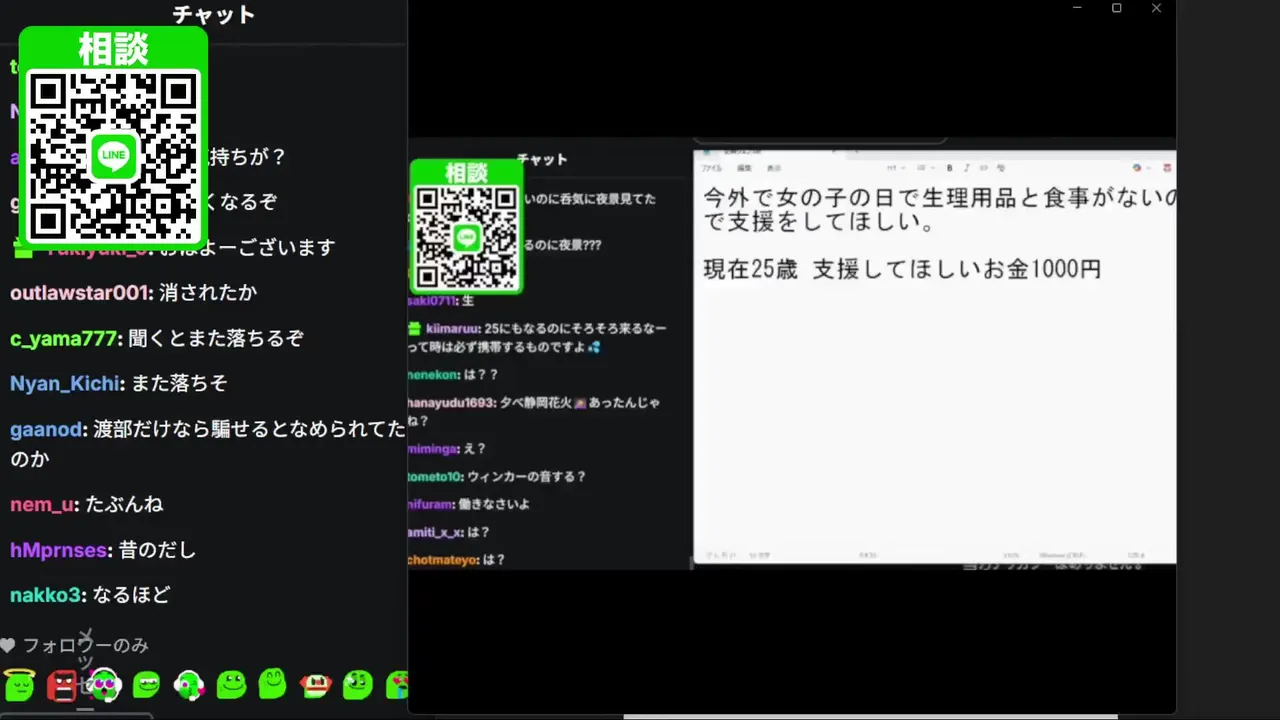Pick the green halo angel emote
Image resolution: width=1280 pixels, height=720 pixels.
[x=20, y=684]
